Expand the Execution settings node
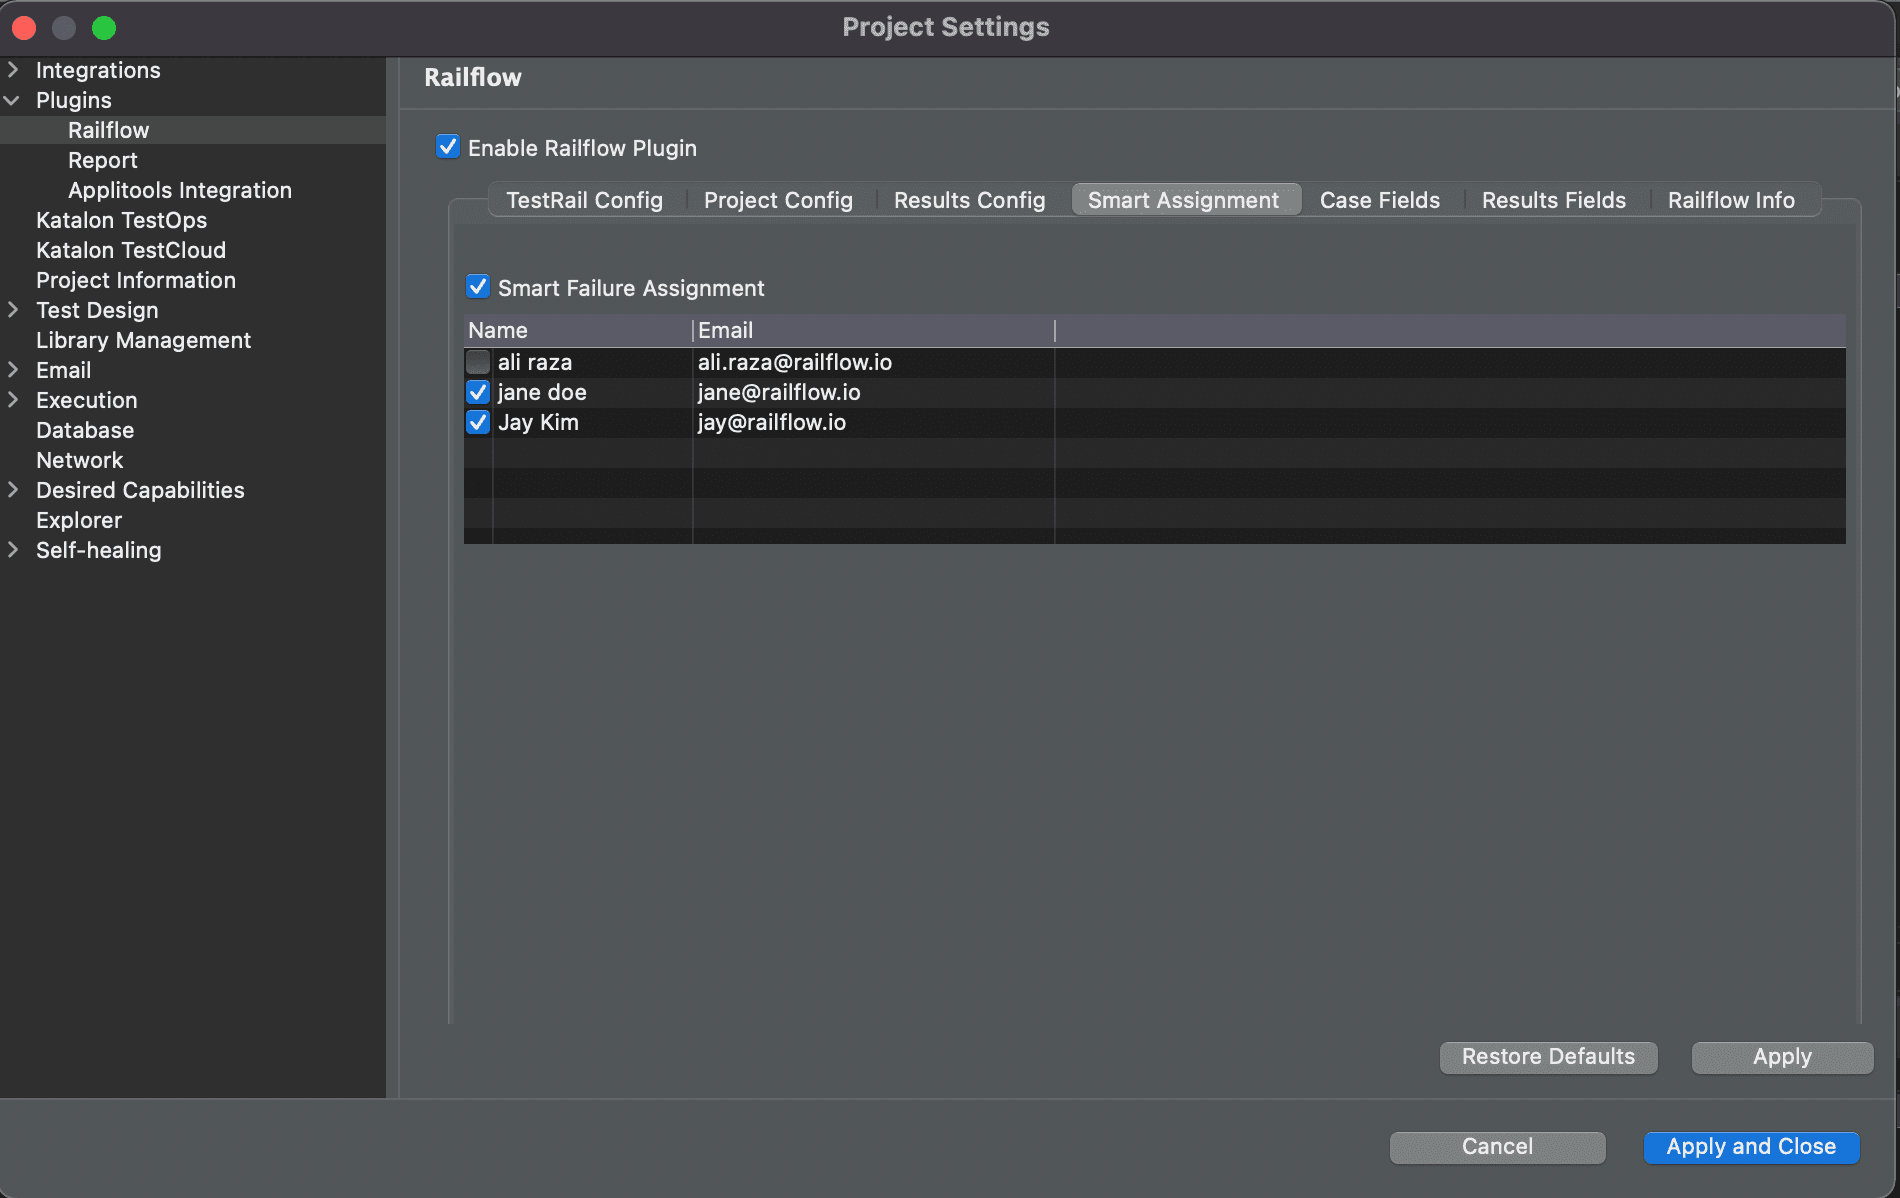 13,400
